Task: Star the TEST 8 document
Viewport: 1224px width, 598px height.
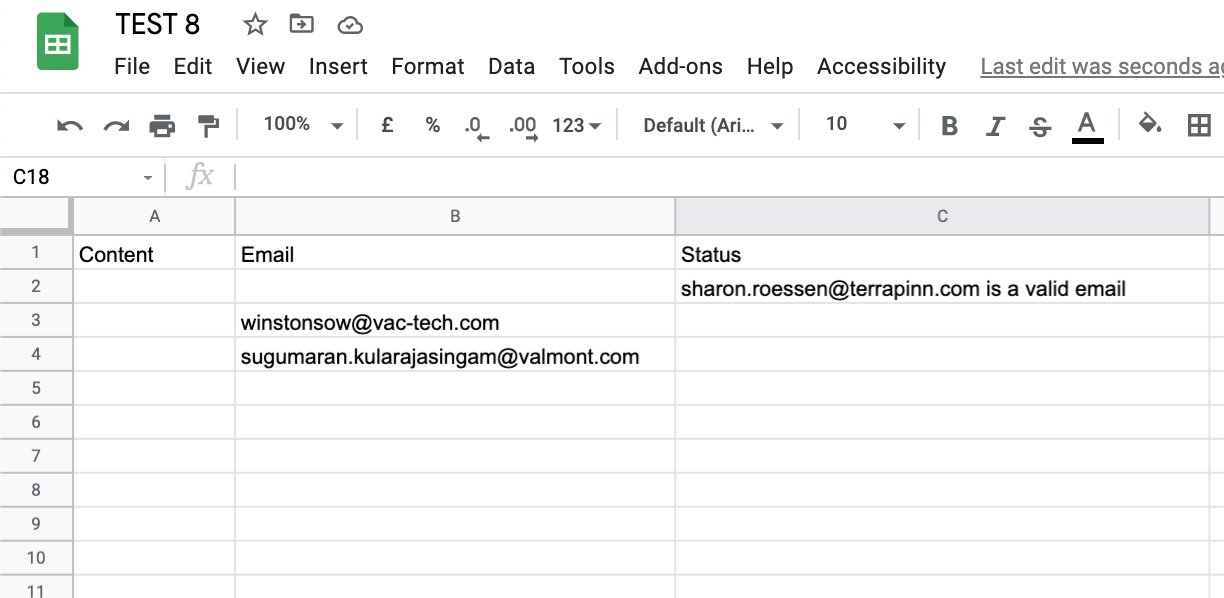Action: tap(256, 25)
